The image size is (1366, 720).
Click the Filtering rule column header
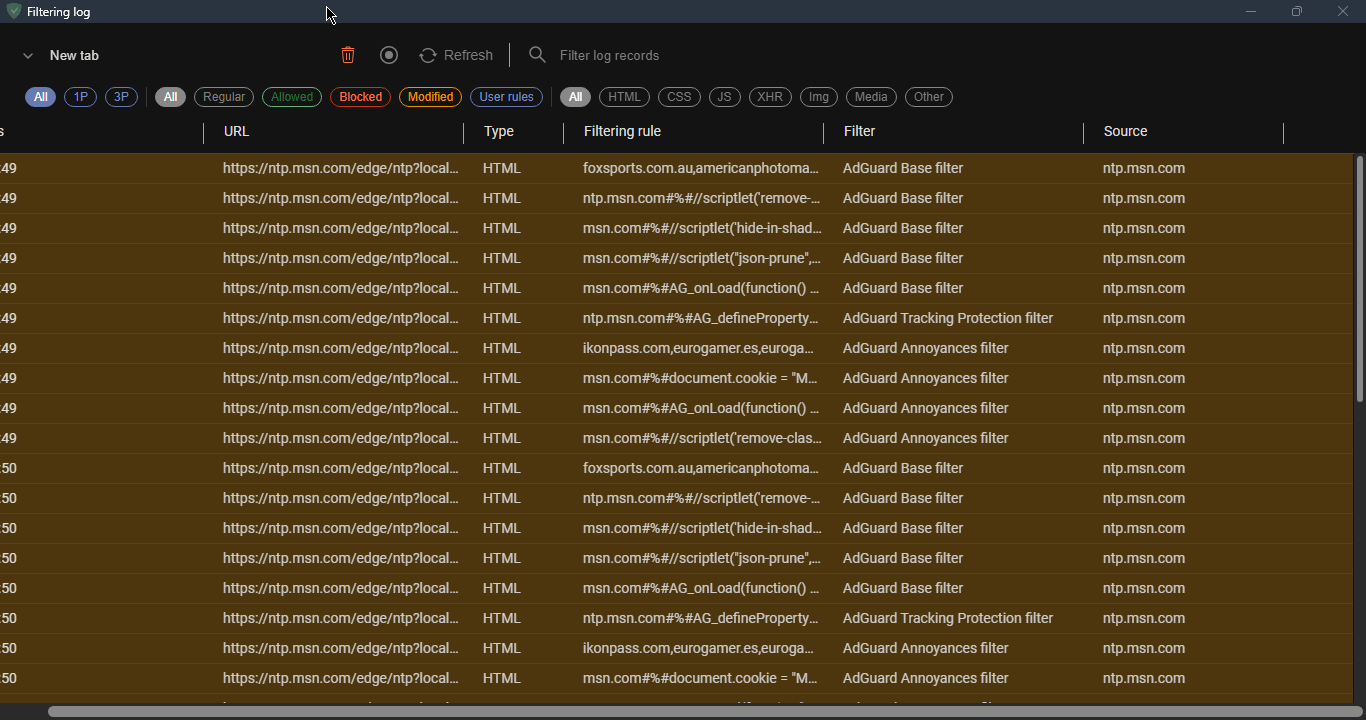click(622, 131)
